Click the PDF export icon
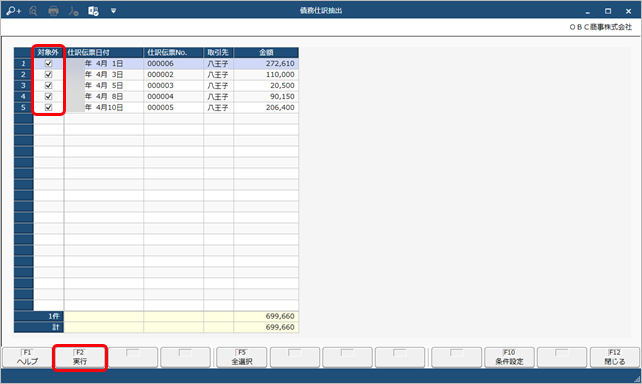642x384 pixels. pyautogui.click(x=73, y=11)
